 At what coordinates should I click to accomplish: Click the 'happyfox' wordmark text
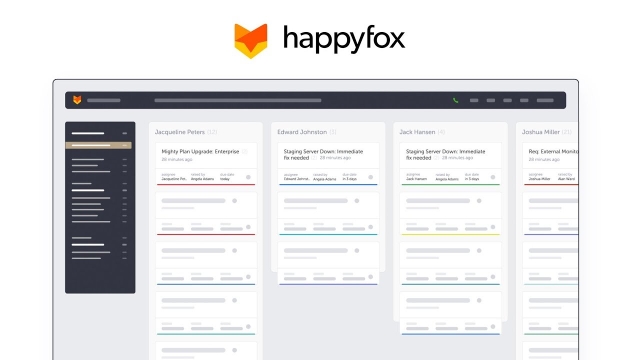(x=344, y=40)
